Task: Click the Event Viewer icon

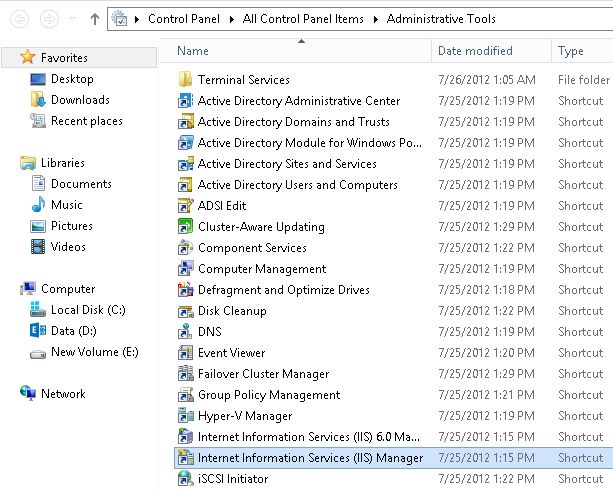Action: [185, 353]
